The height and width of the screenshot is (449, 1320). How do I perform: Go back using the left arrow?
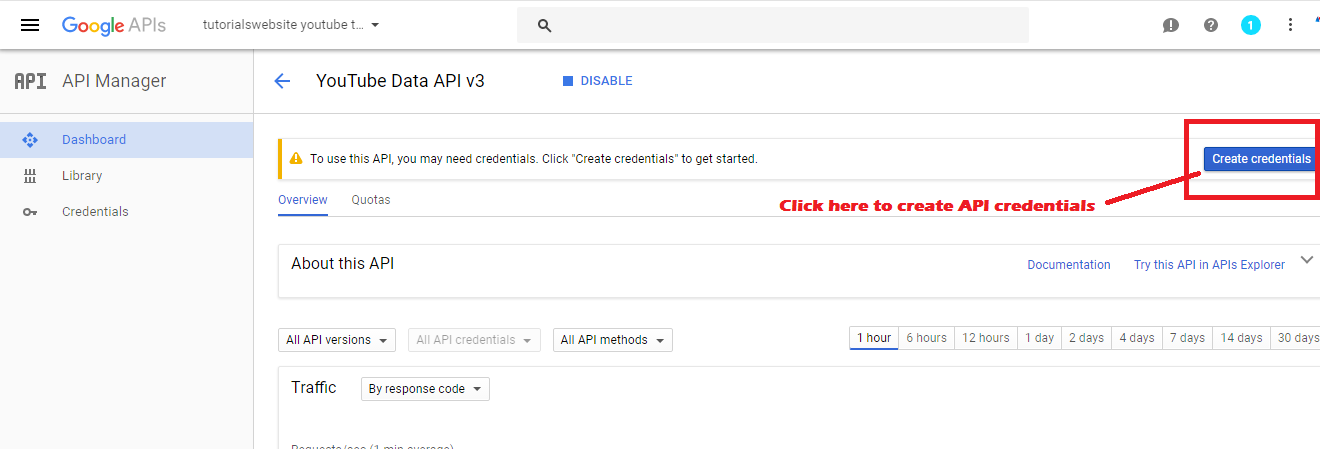(282, 81)
